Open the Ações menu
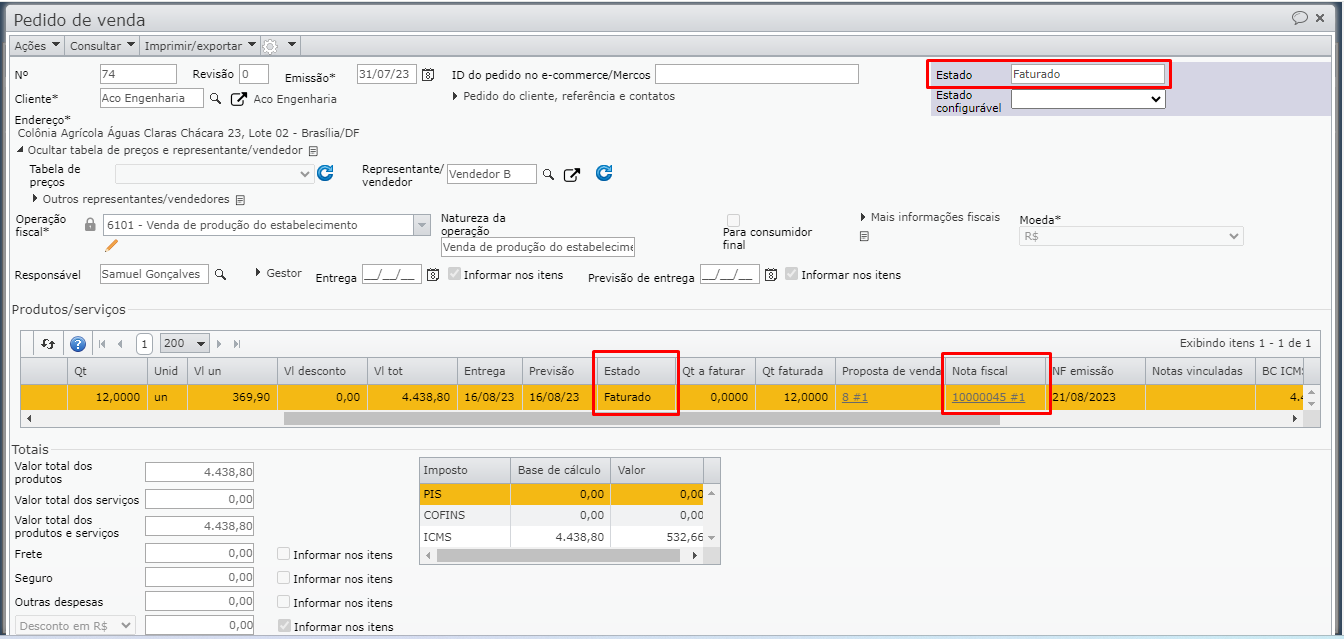The height and width of the screenshot is (639, 1344). coord(37,46)
